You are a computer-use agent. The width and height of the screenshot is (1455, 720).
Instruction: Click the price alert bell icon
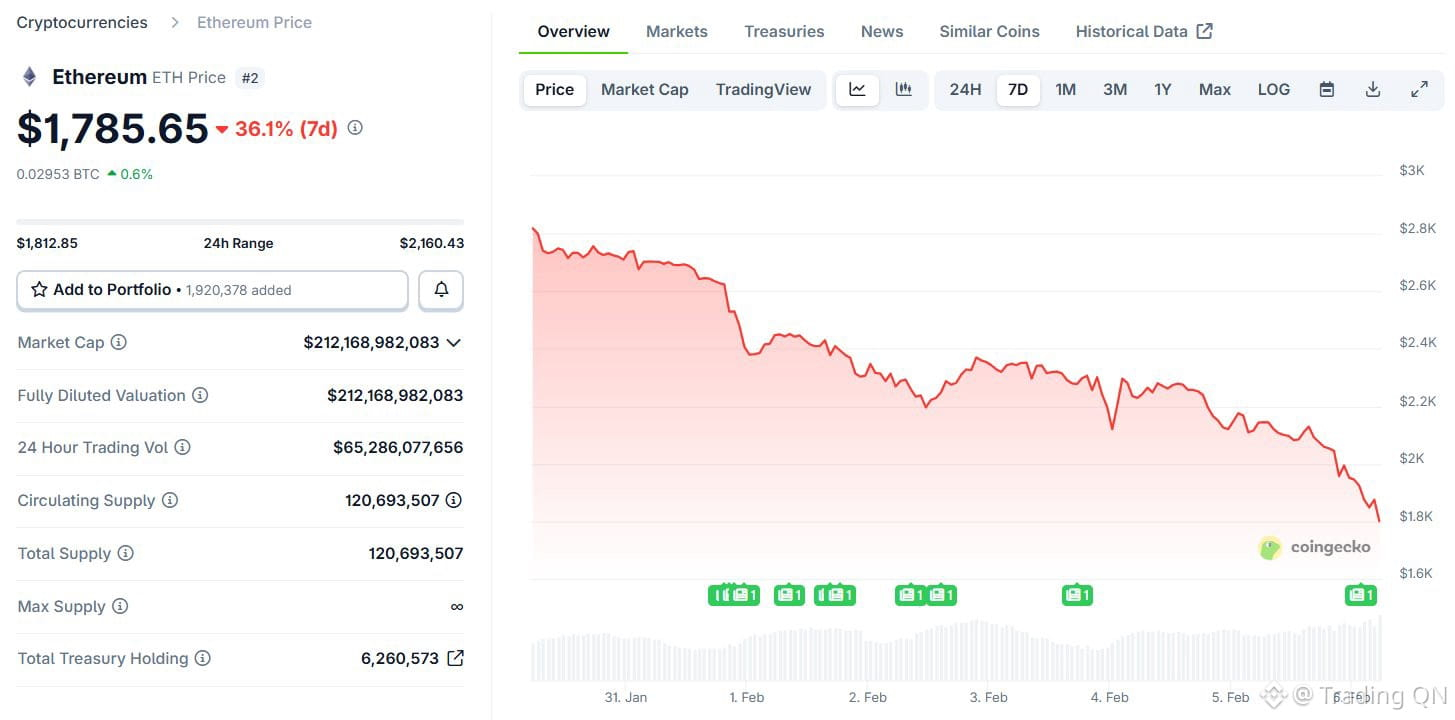tap(441, 290)
